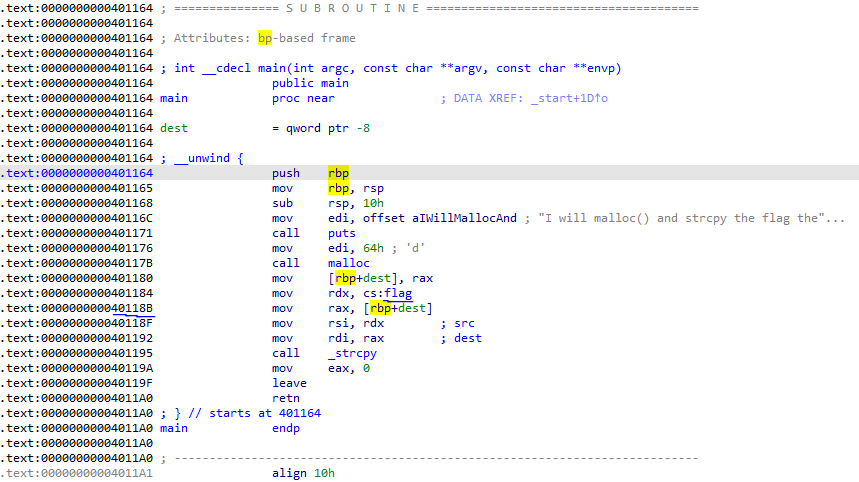This screenshot has height=482, width=859.
Task: Click highlighted 'bp' in Attributes comment
Action: [265, 38]
